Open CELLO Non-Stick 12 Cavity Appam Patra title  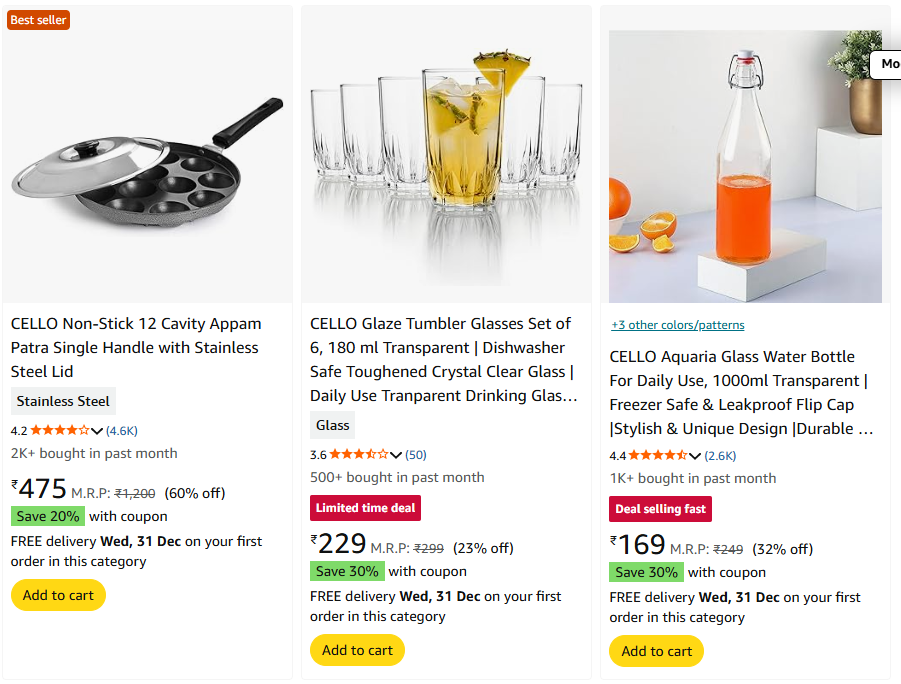point(136,347)
